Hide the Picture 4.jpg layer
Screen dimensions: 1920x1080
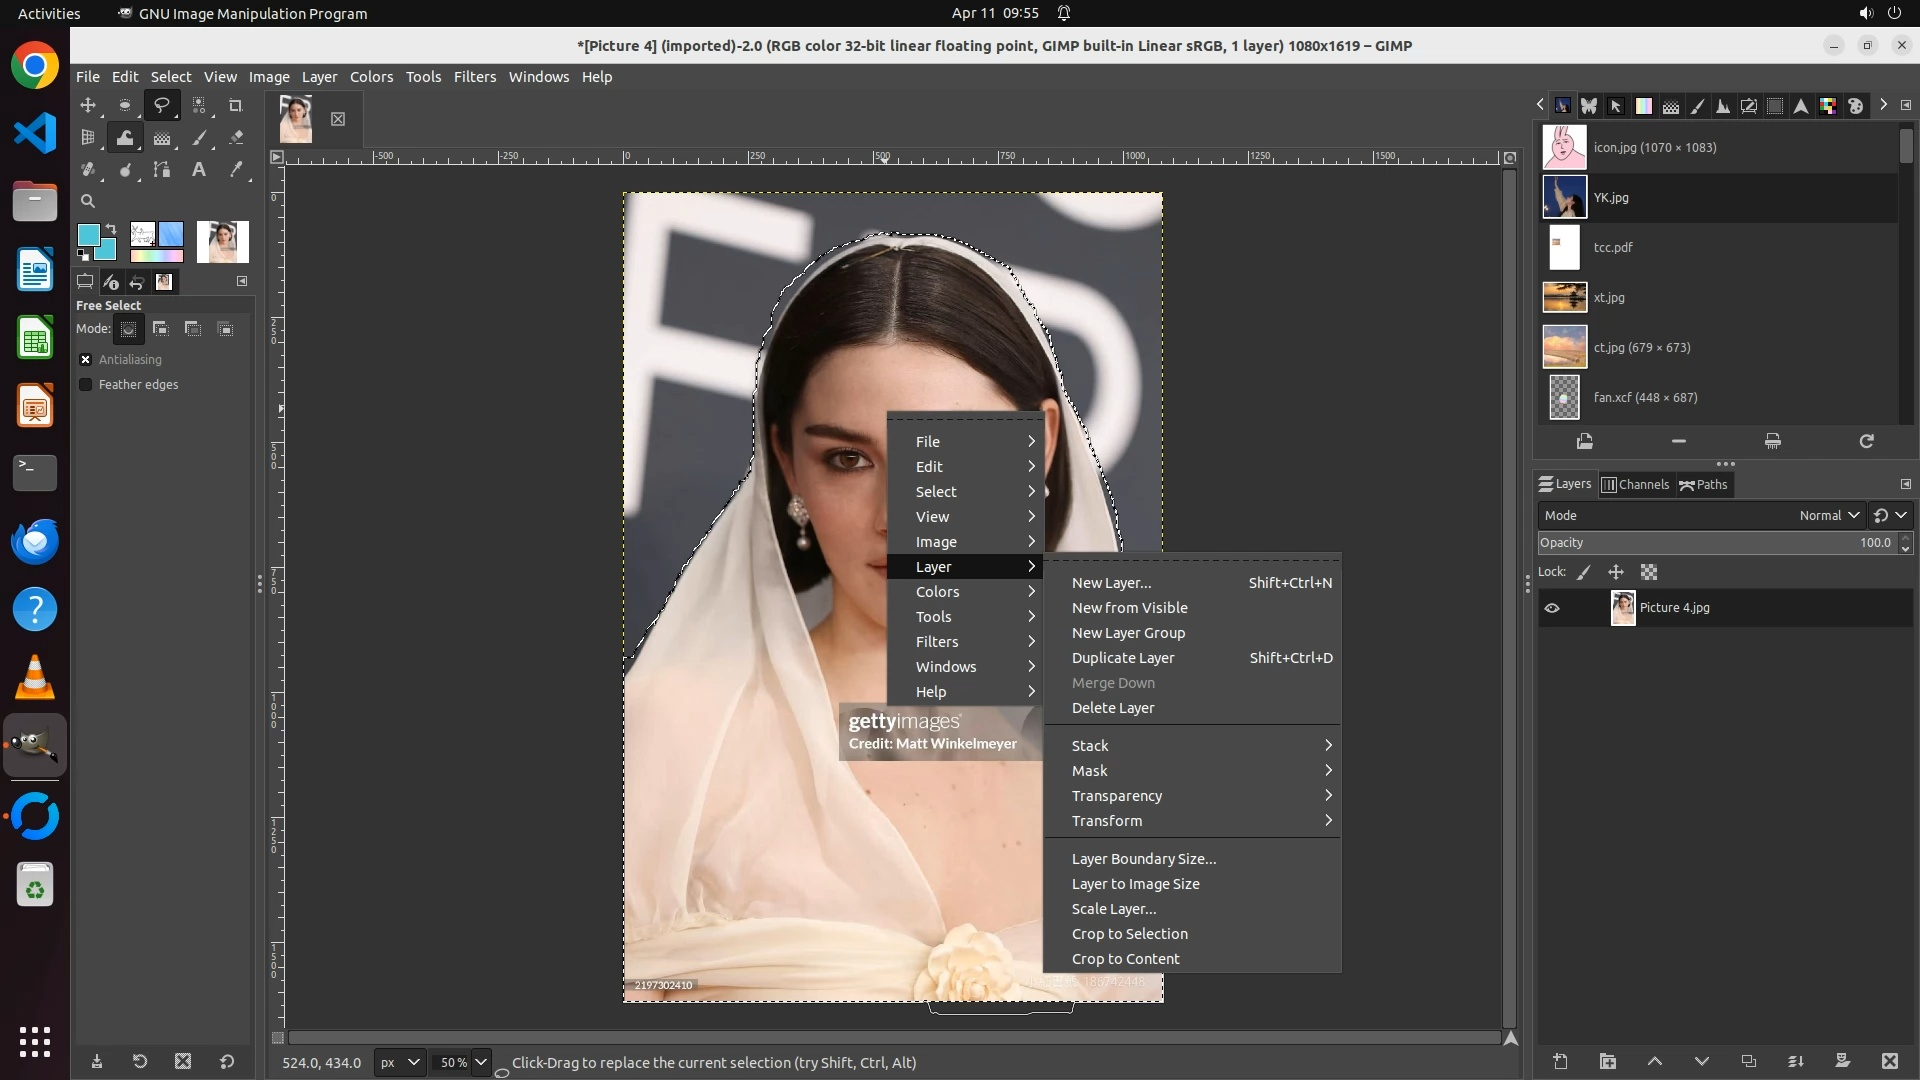[1552, 608]
